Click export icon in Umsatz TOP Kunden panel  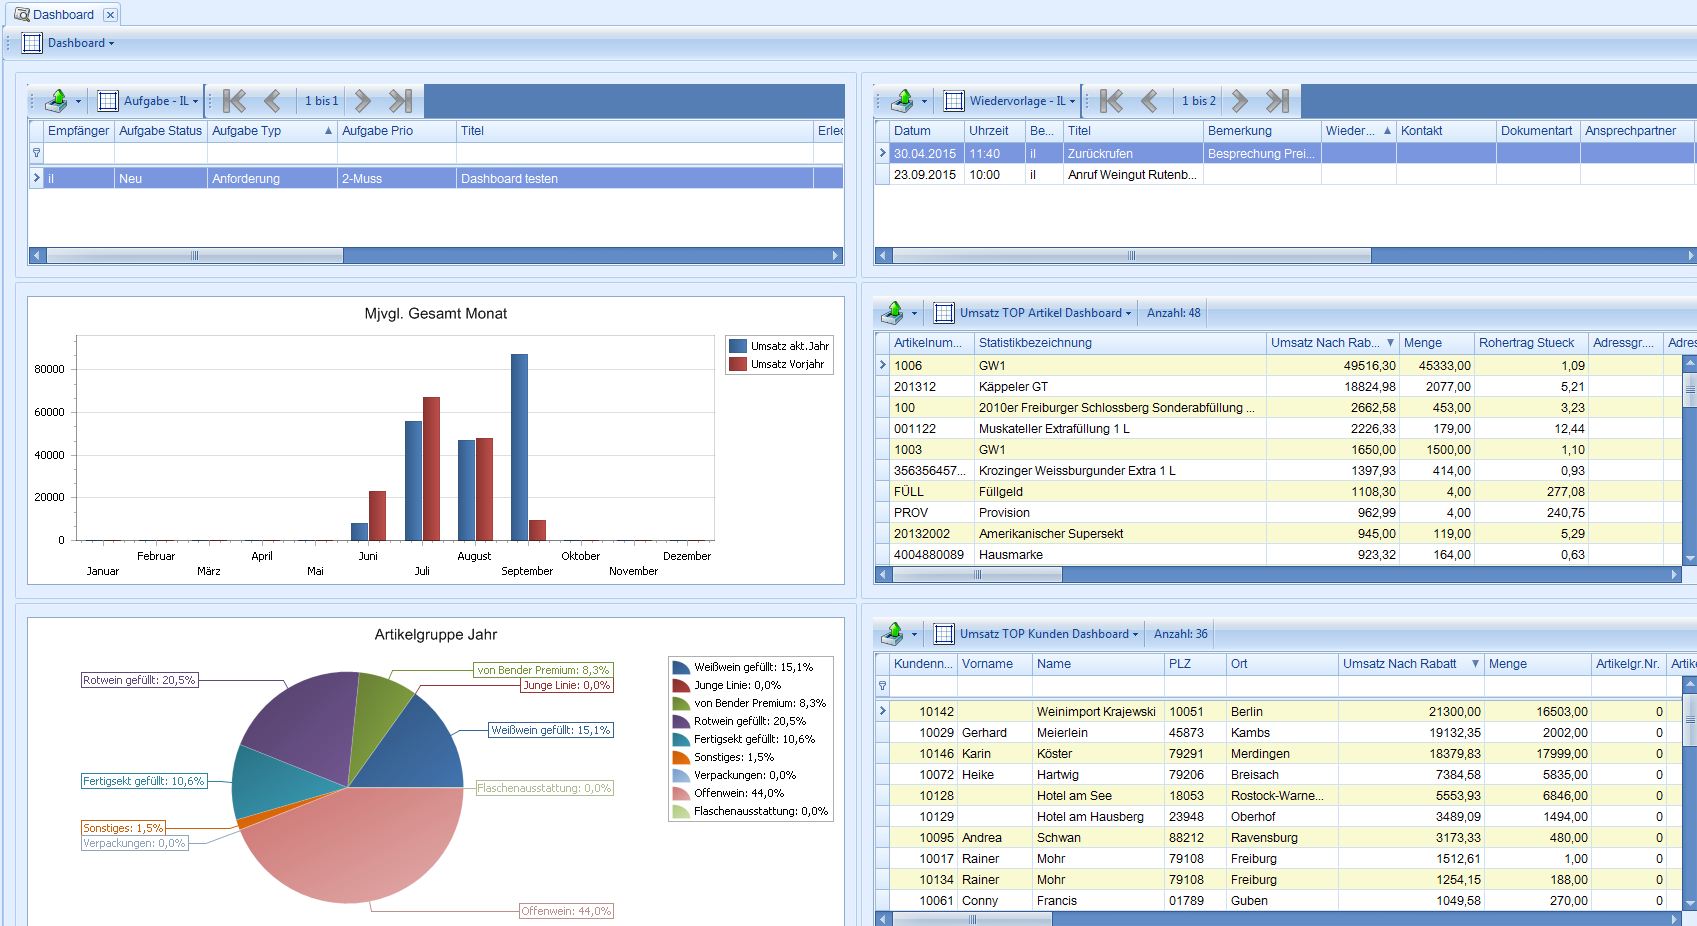click(x=893, y=633)
